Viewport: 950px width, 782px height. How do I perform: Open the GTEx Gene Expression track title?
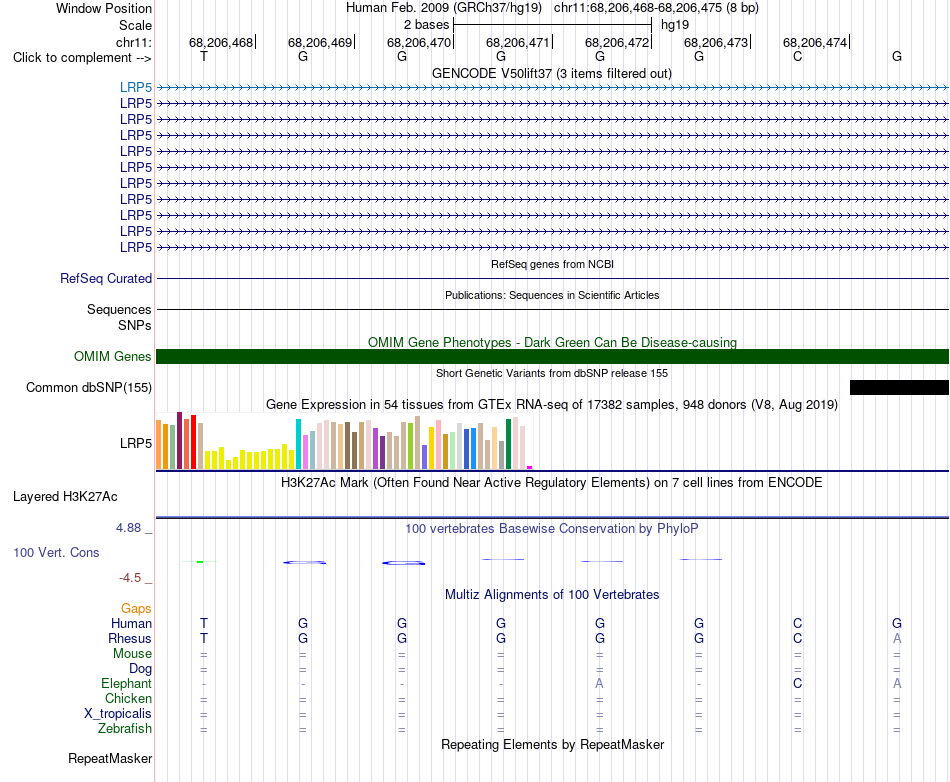pos(552,405)
